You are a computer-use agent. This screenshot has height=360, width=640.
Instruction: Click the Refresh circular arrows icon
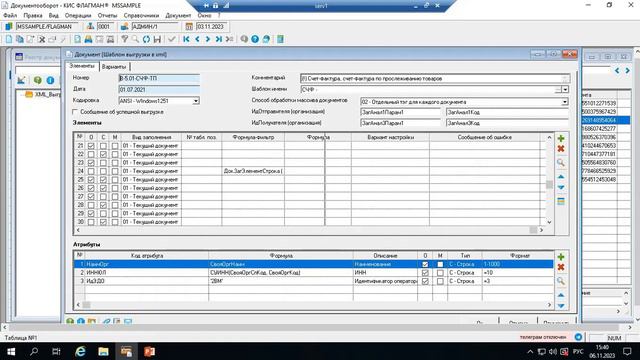pyautogui.click(x=146, y=39)
